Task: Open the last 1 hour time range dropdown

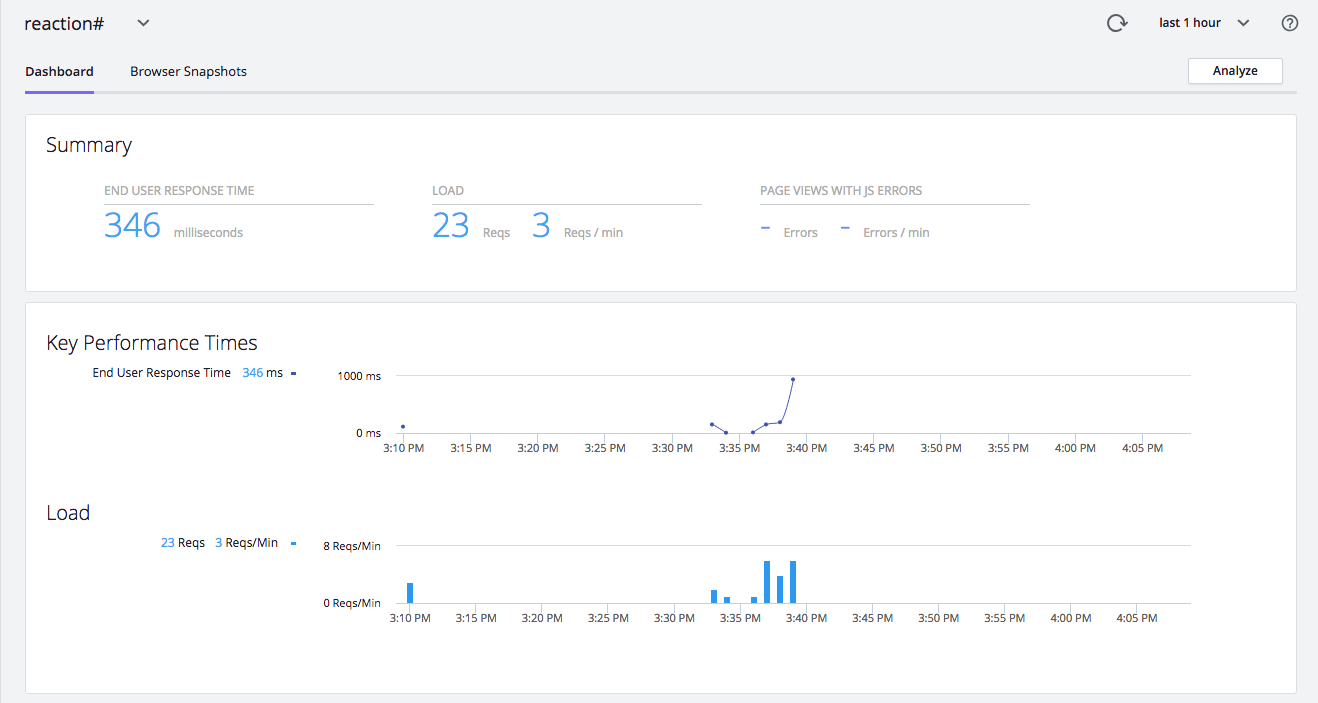Action: tap(1204, 23)
